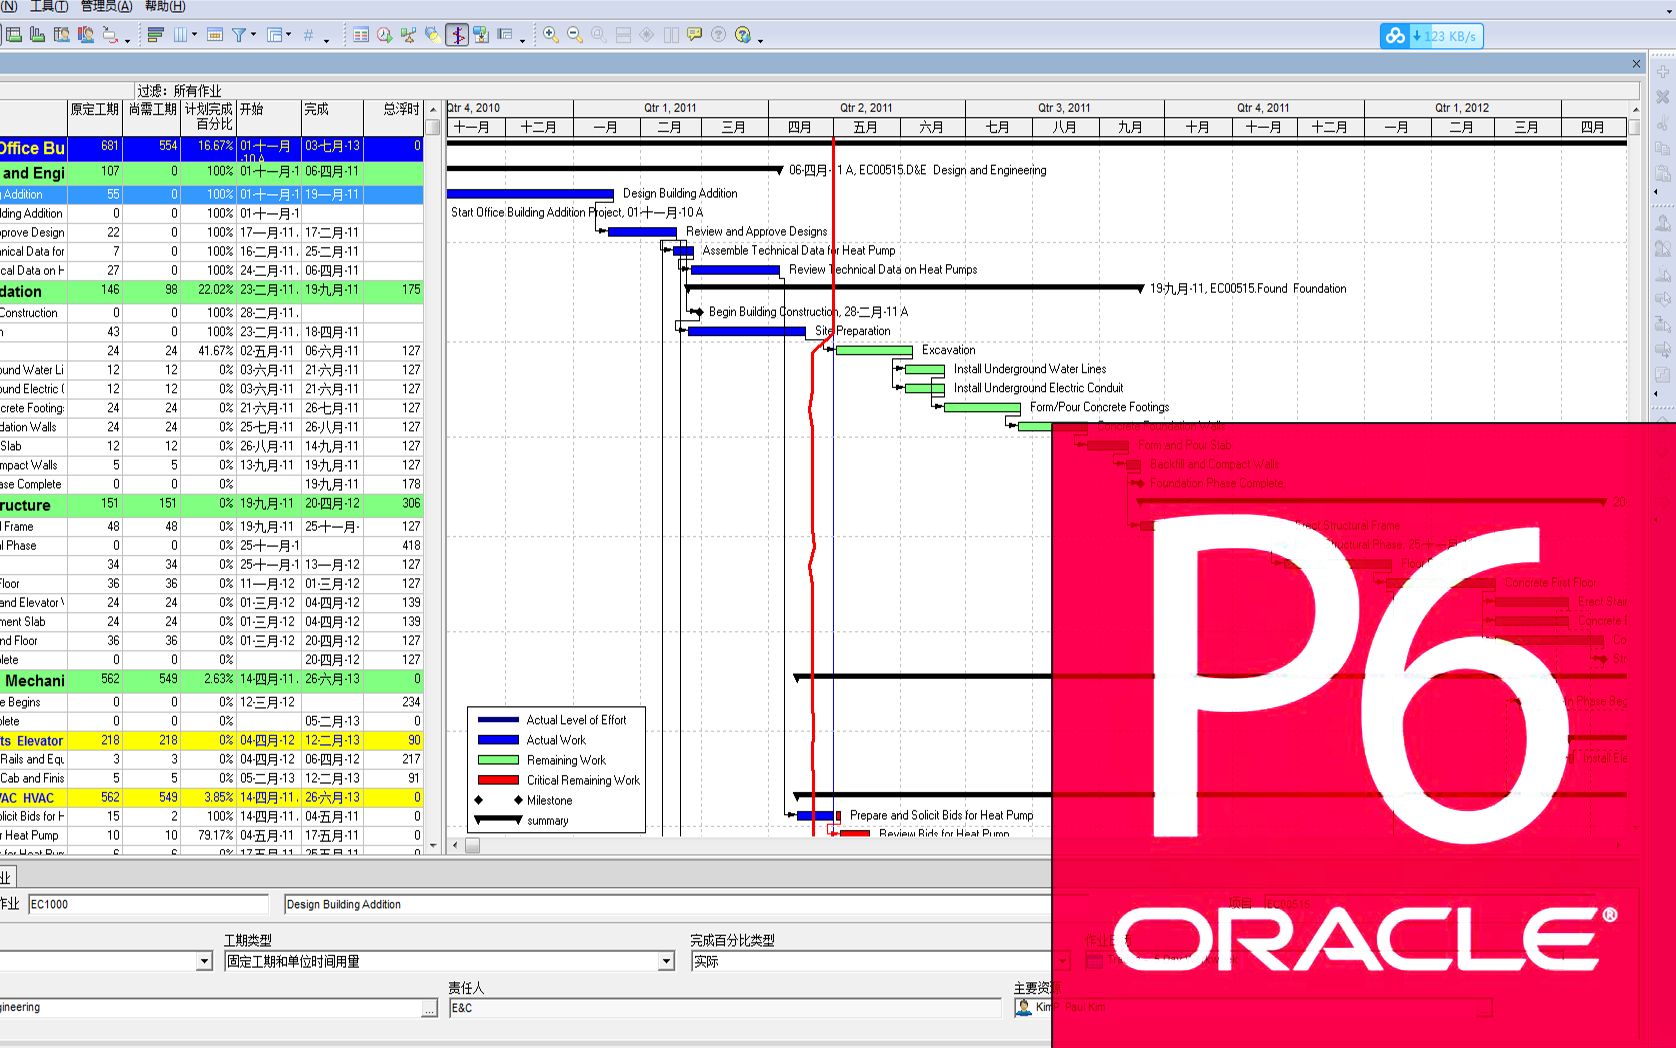Click the 原定工期 column header
Image resolution: width=1676 pixels, height=1048 pixels.
[95, 116]
